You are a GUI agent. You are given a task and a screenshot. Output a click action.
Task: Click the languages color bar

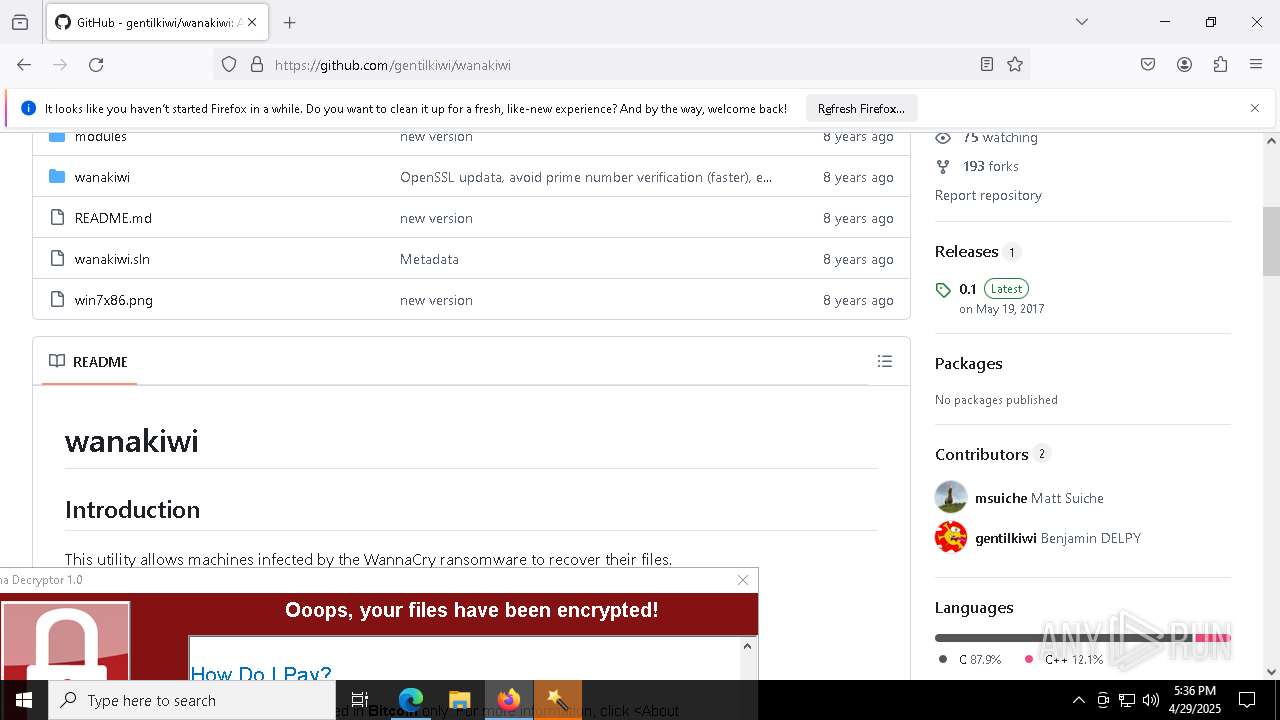tap(1083, 638)
